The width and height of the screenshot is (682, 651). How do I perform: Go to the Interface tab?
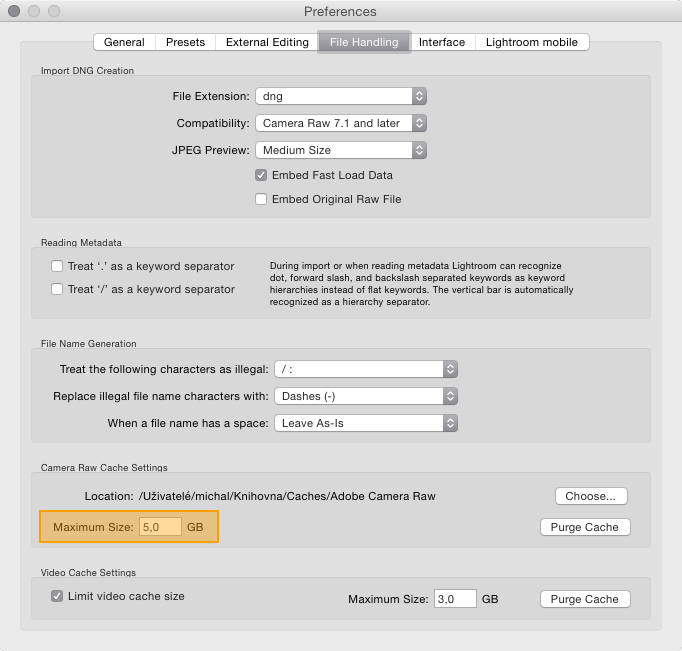[442, 42]
